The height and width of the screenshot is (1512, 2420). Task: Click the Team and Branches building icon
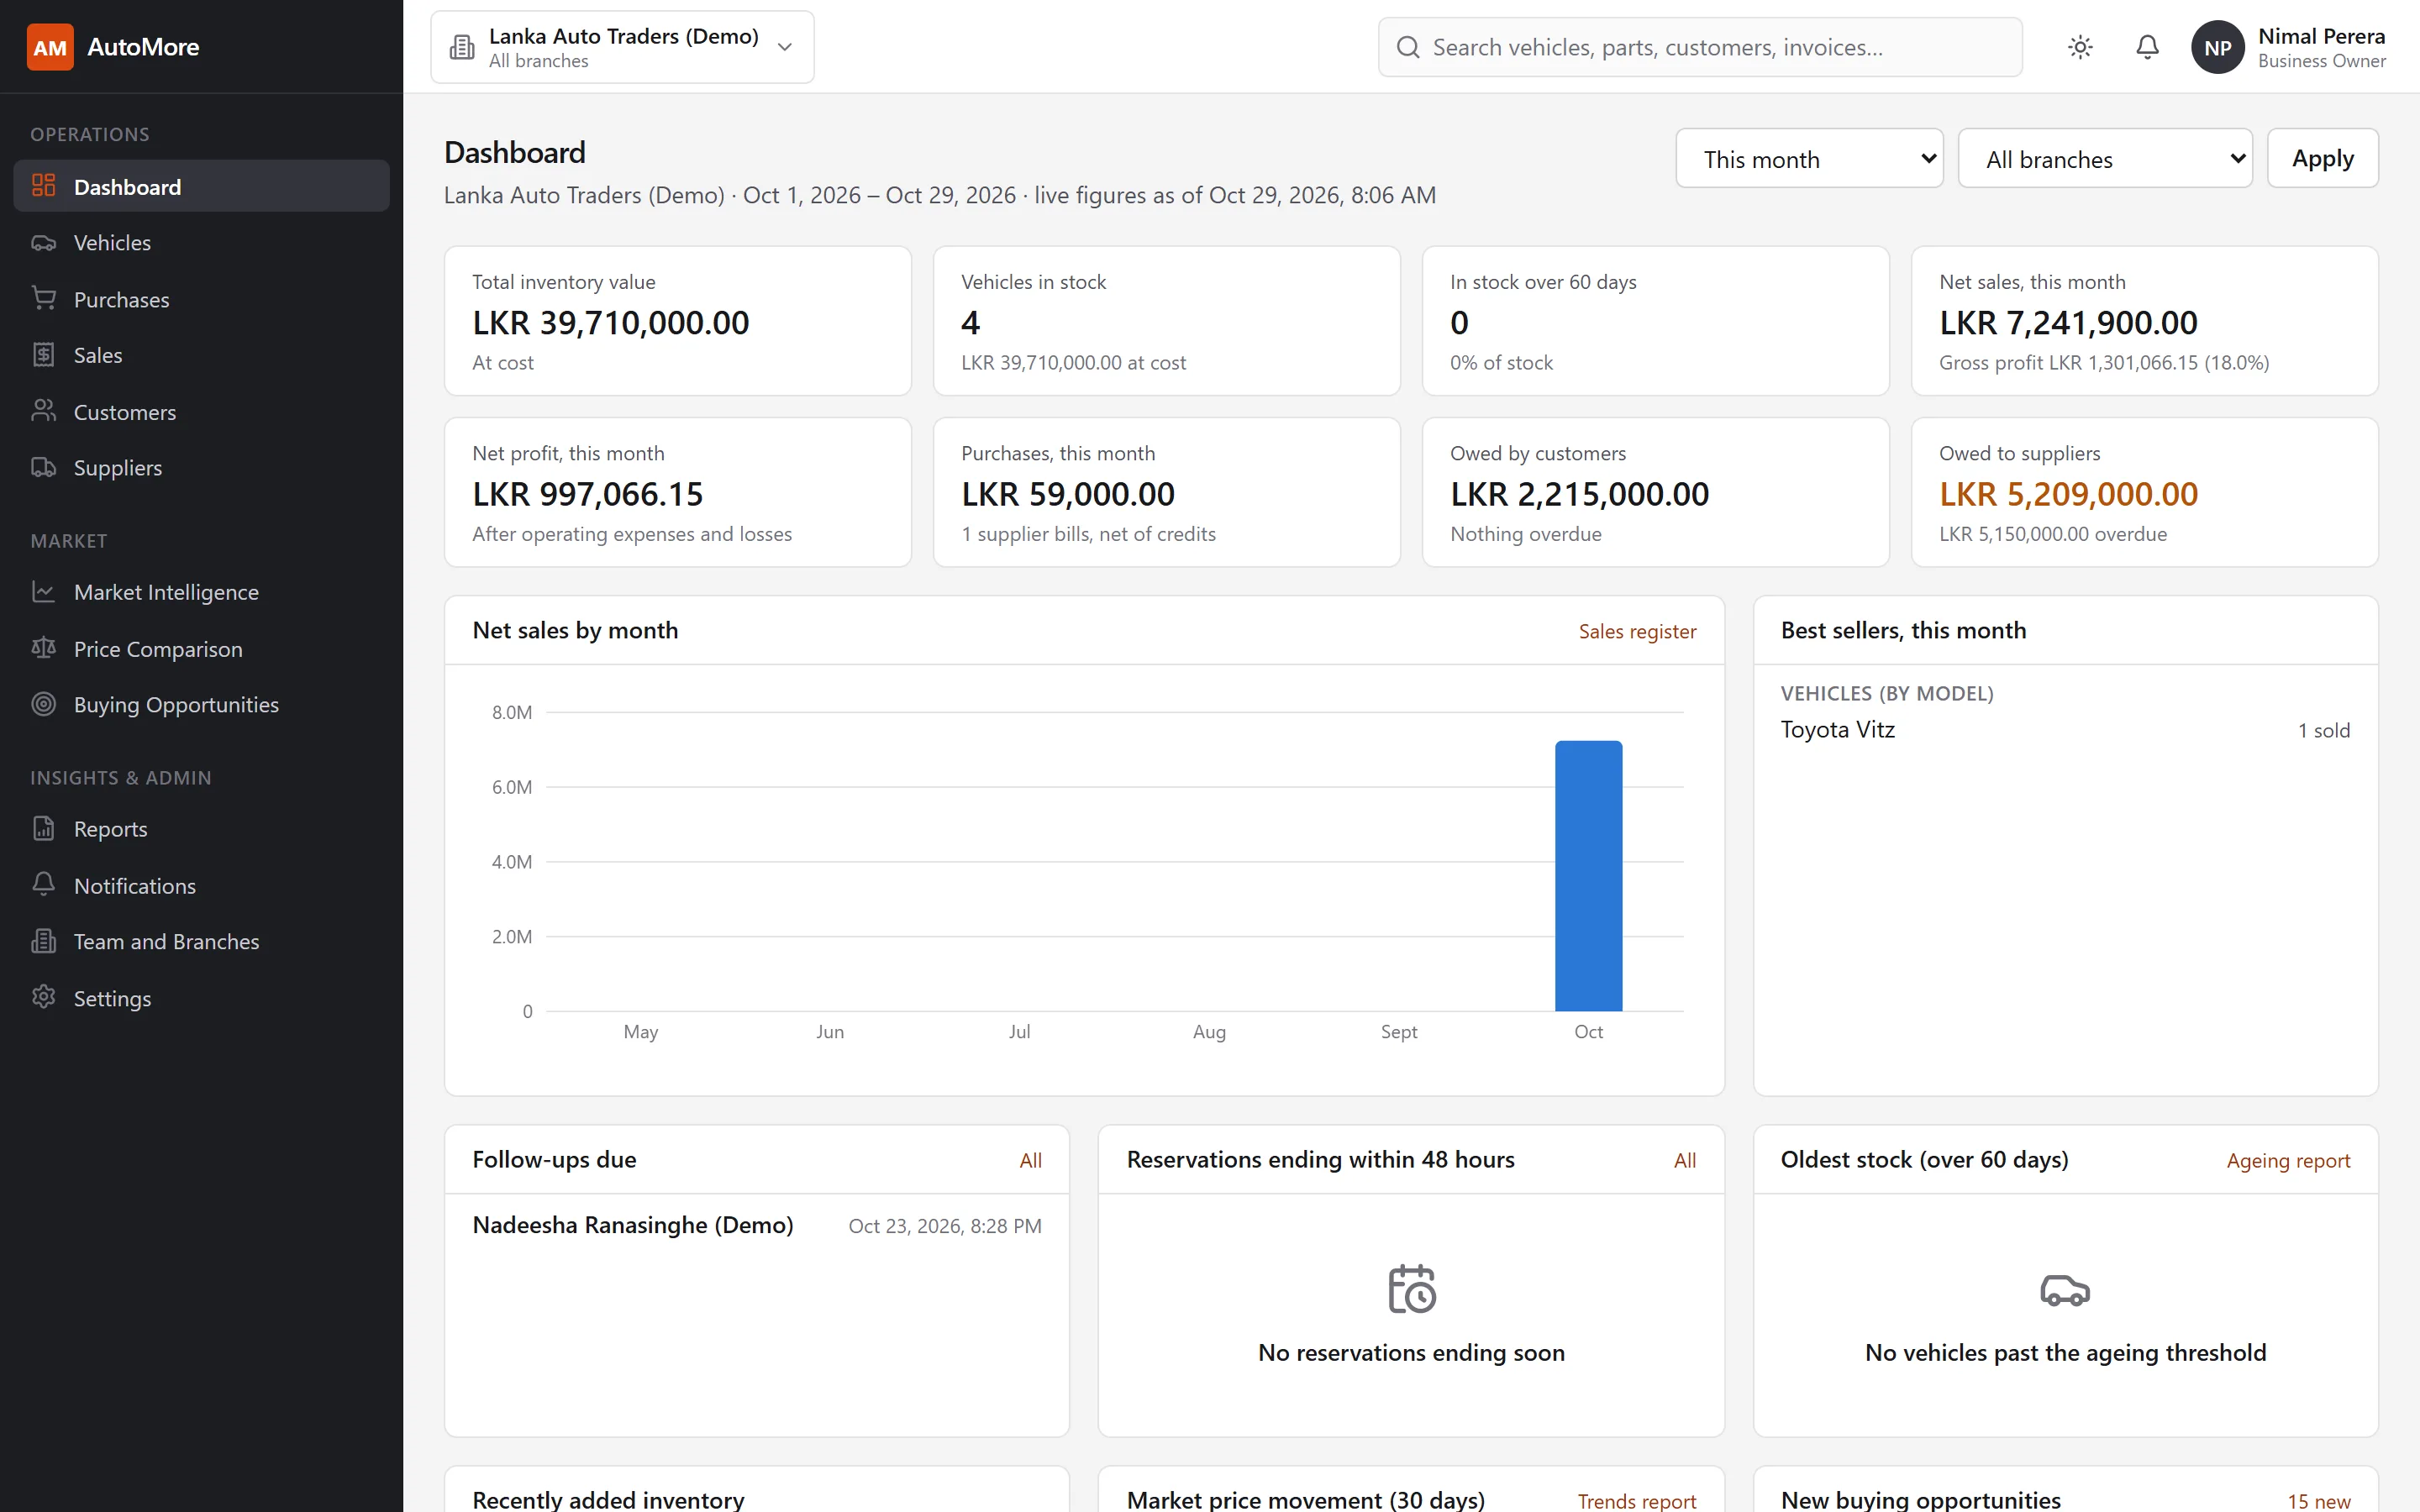coord(43,941)
